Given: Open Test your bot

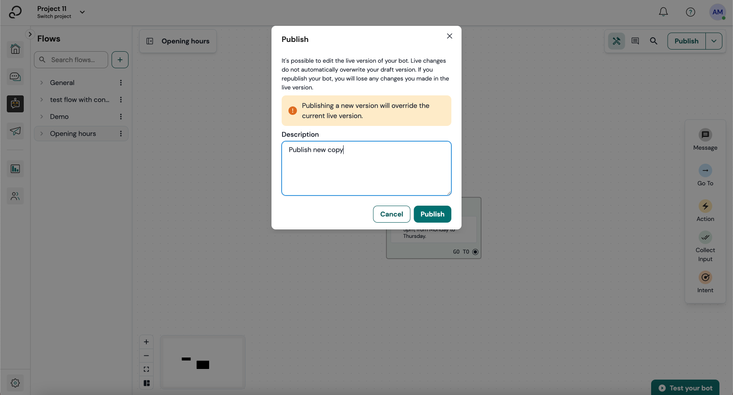Looking at the screenshot, I should pos(685,388).
